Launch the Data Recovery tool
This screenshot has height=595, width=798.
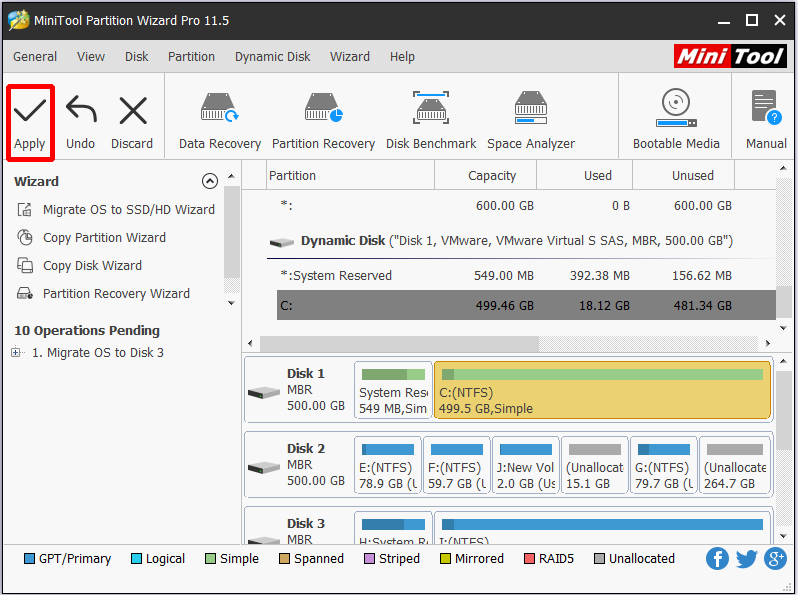tap(220, 121)
